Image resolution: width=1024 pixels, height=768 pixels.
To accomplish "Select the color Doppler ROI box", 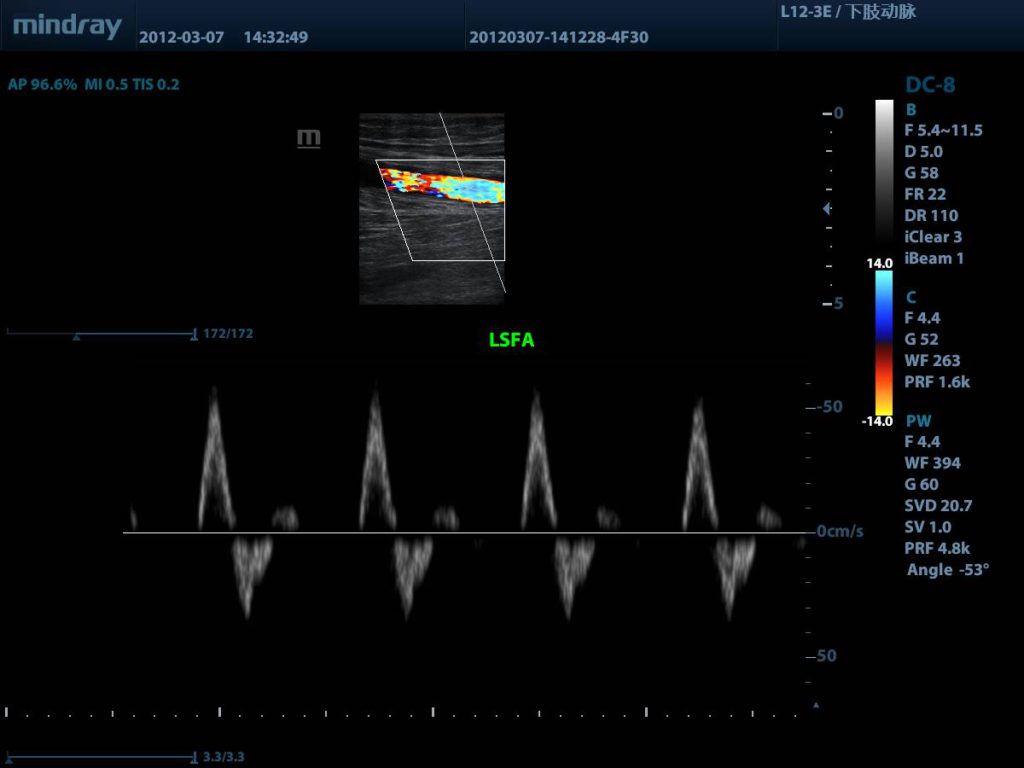I will 440,210.
